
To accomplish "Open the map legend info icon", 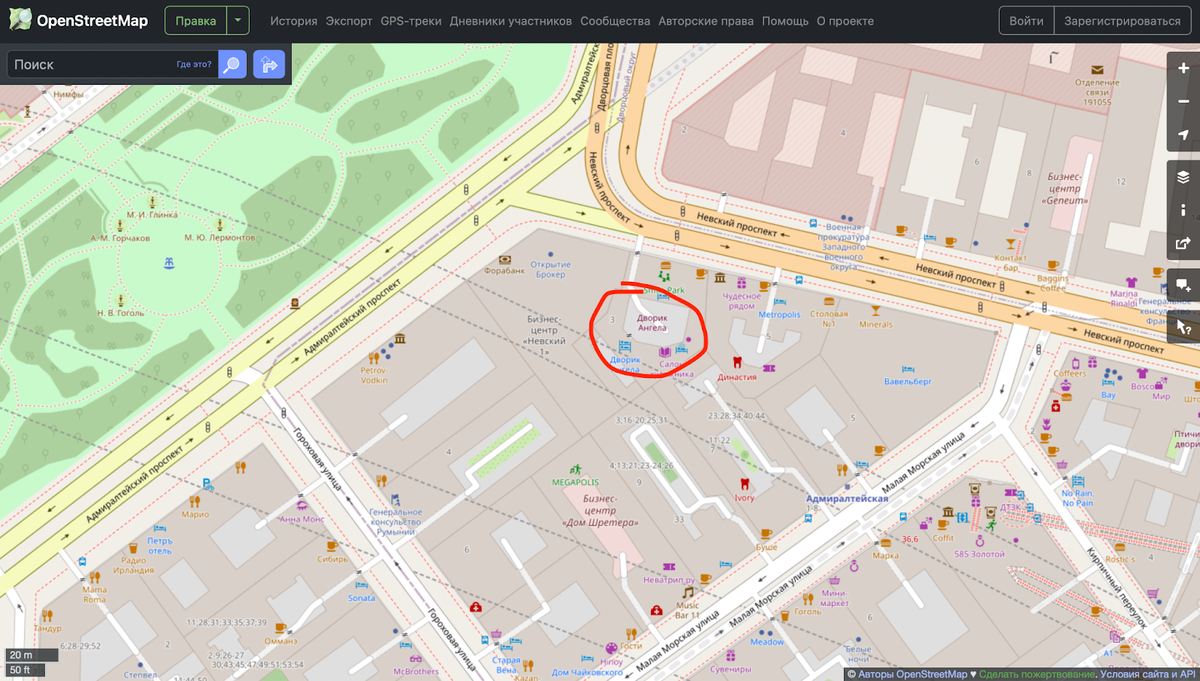I will pos(1184,210).
